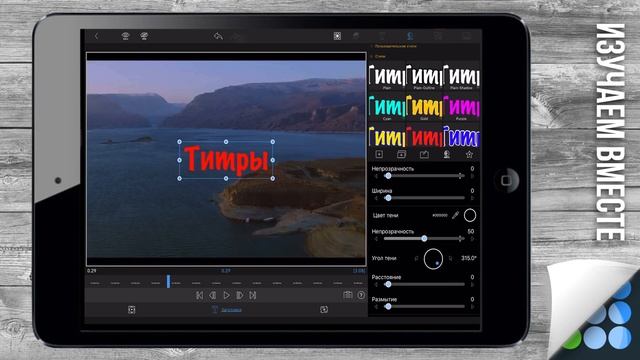Viewport: 640px width, 360px height.
Task: Apply the Purple text style preset
Action: 461,107
